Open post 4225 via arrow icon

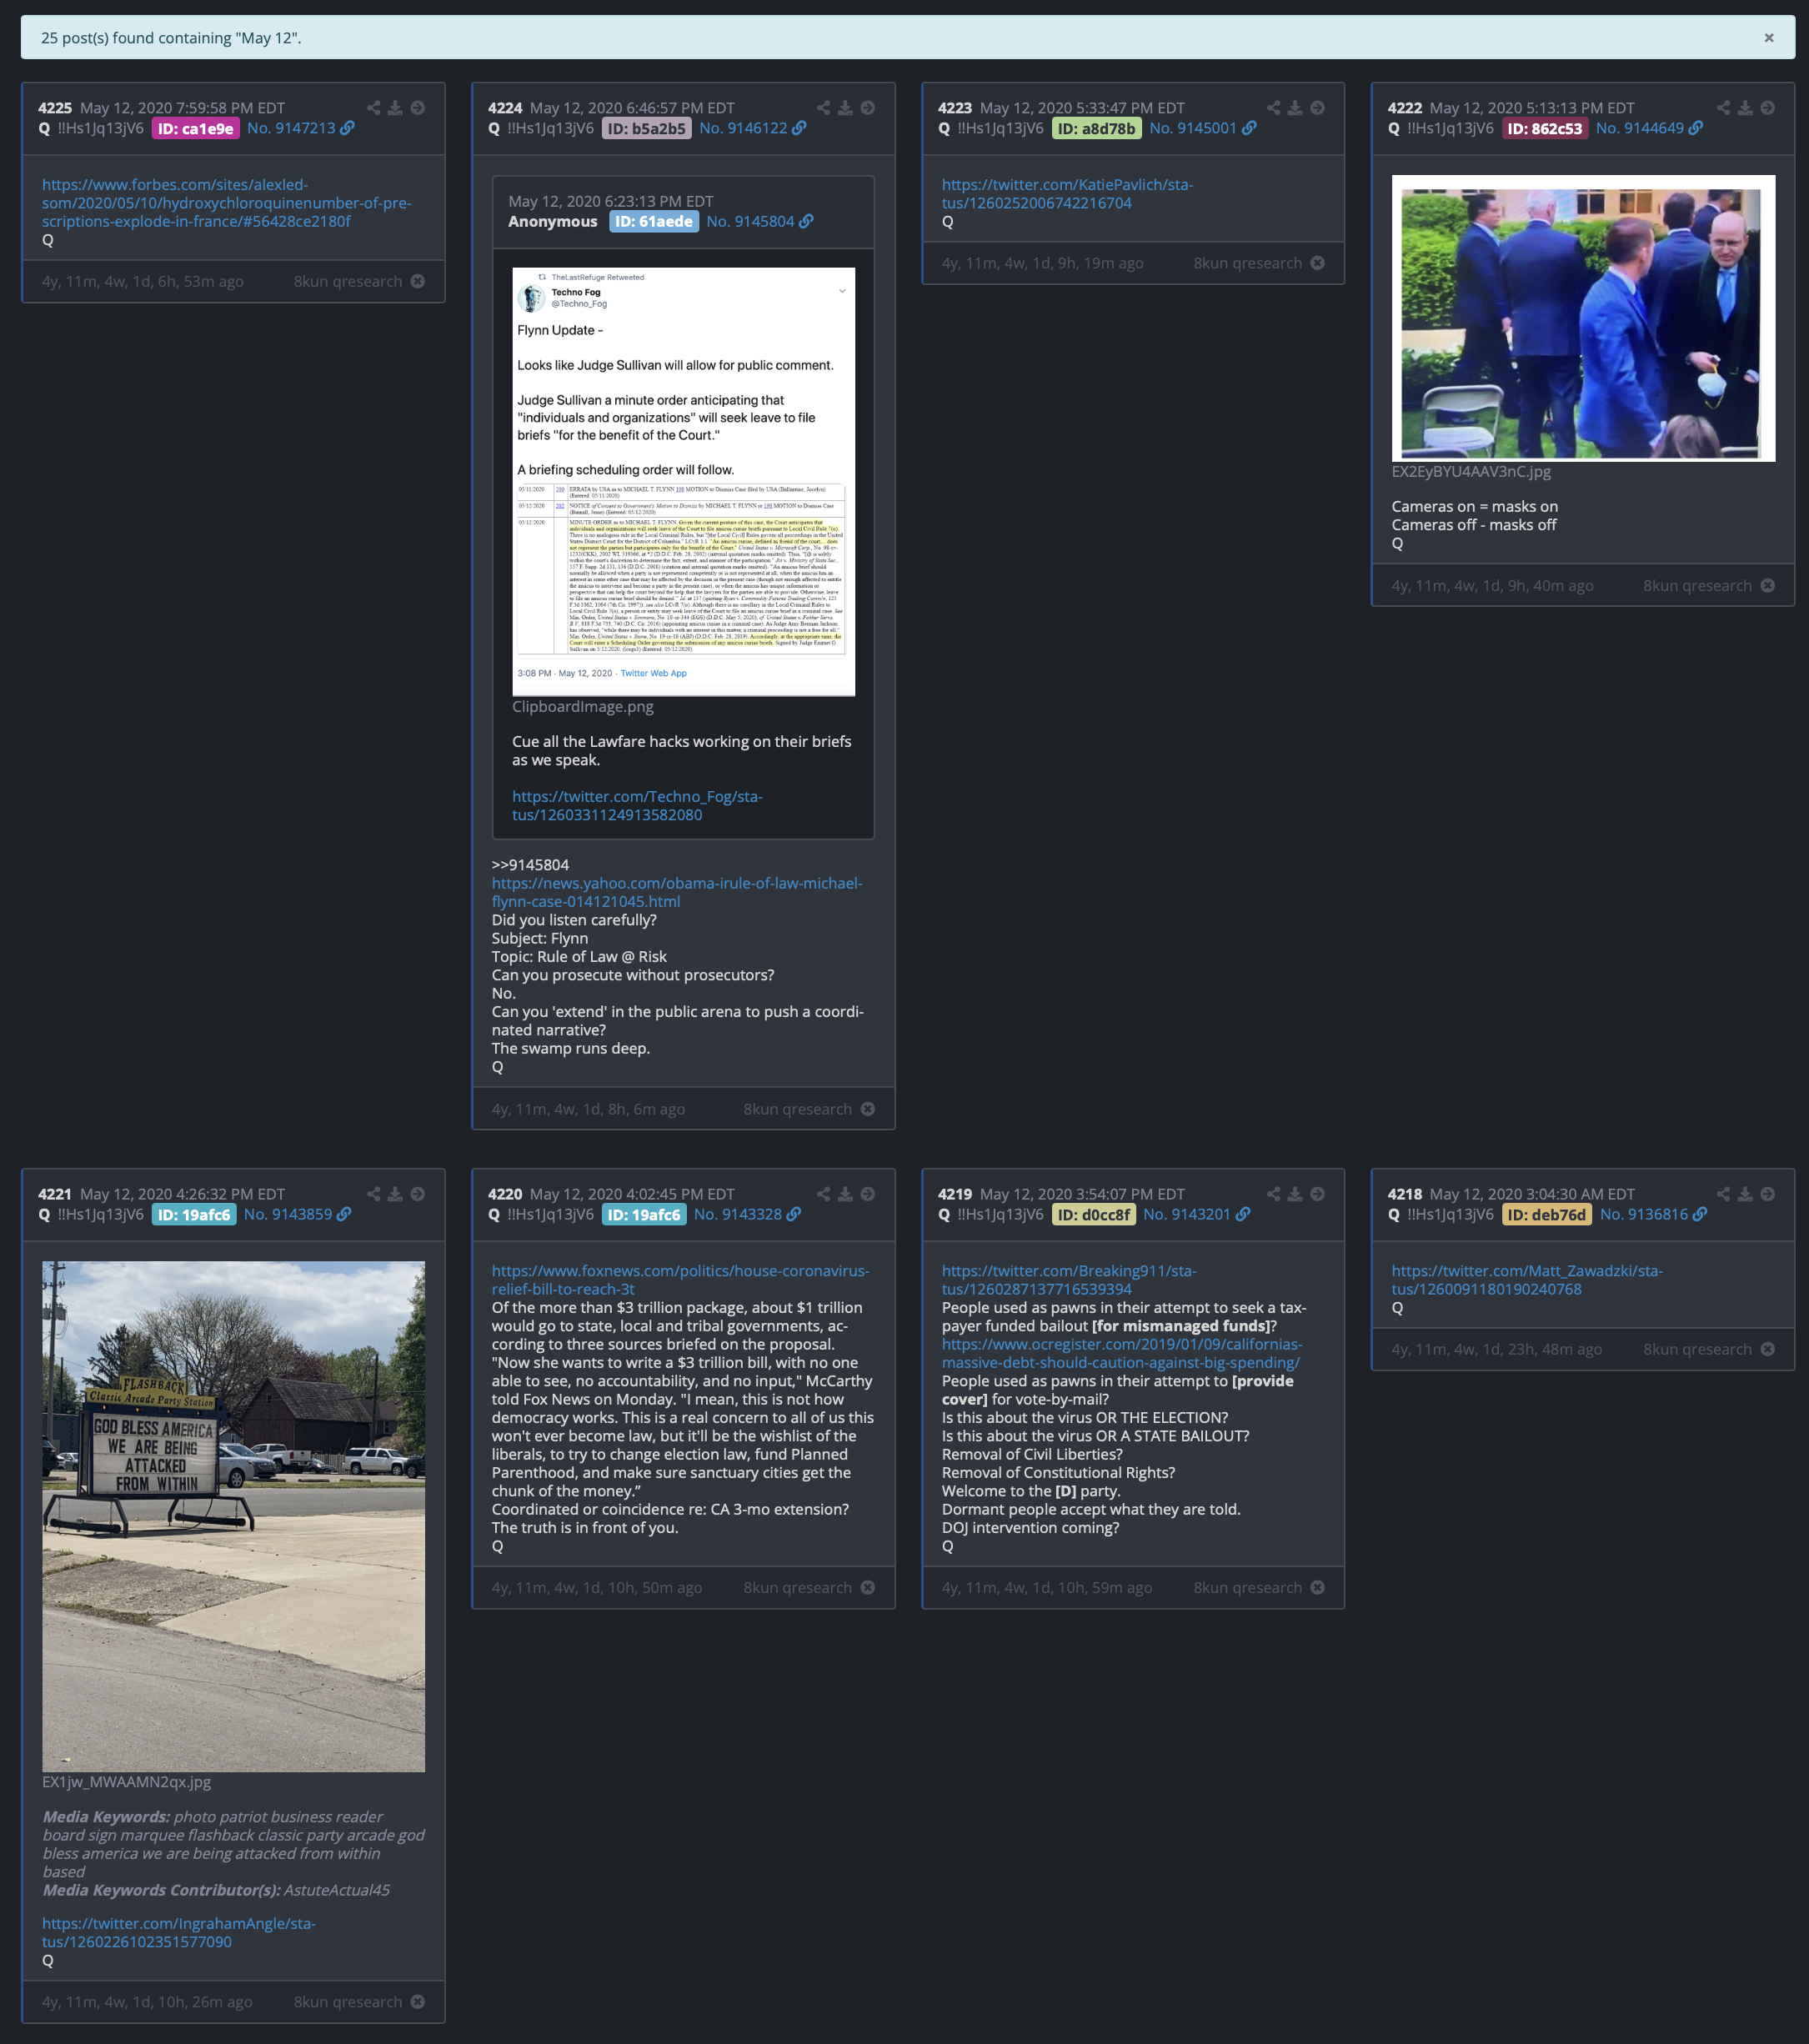tap(418, 108)
